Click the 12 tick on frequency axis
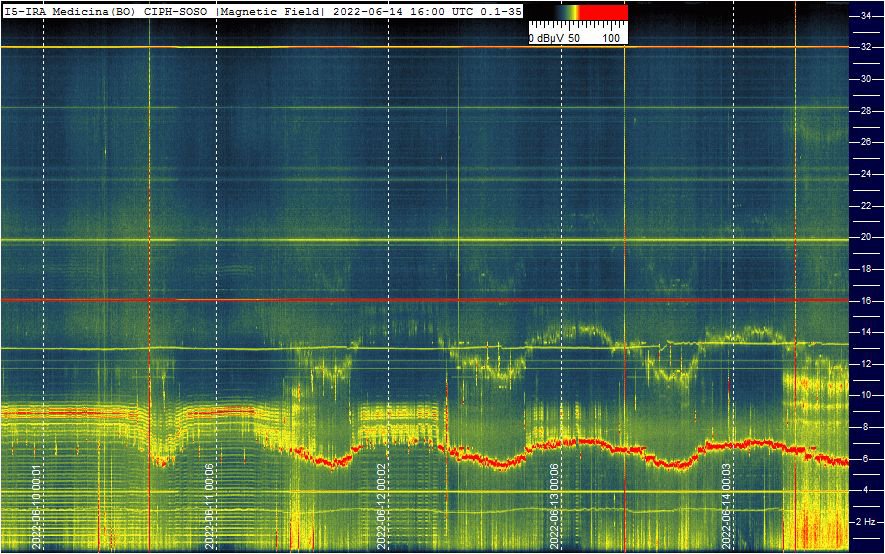Viewport: 885px width, 554px height. pos(866,364)
